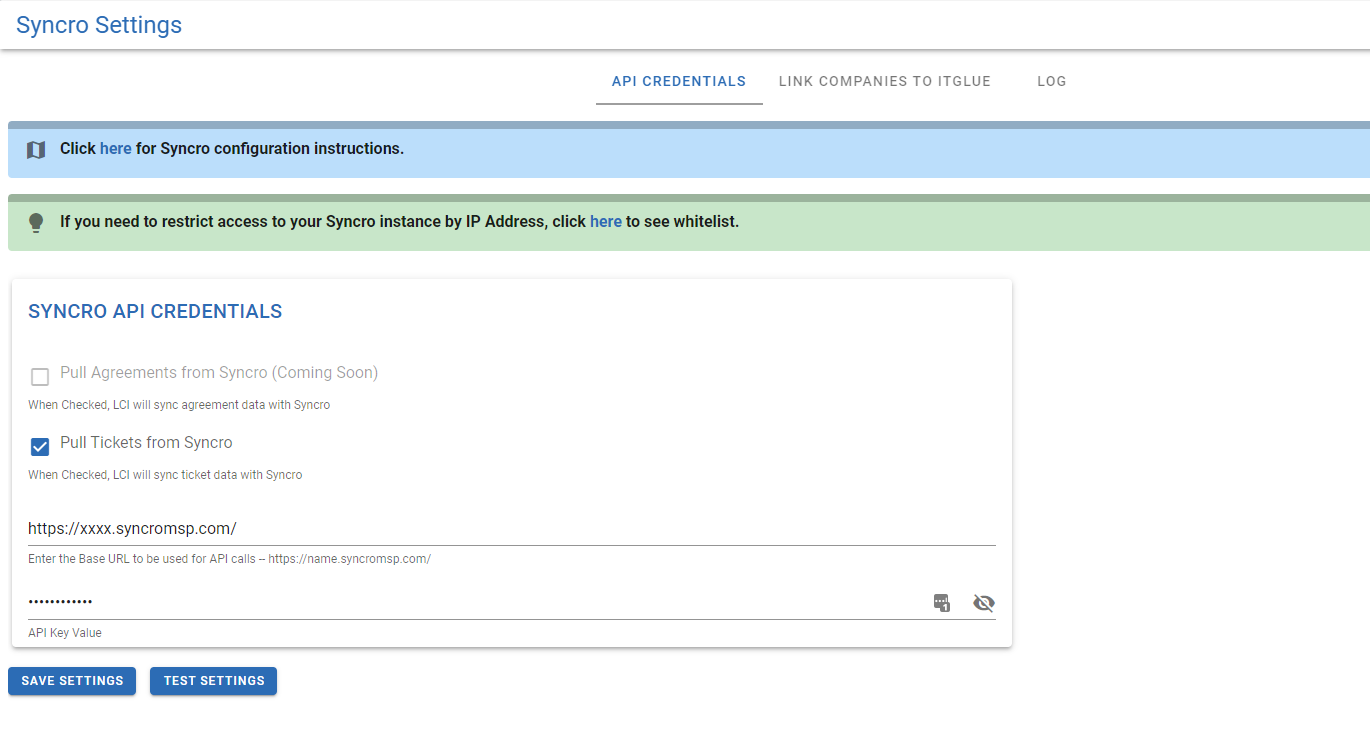Click the map icon in blue banner
This screenshot has height=729, width=1370.
tap(36, 150)
